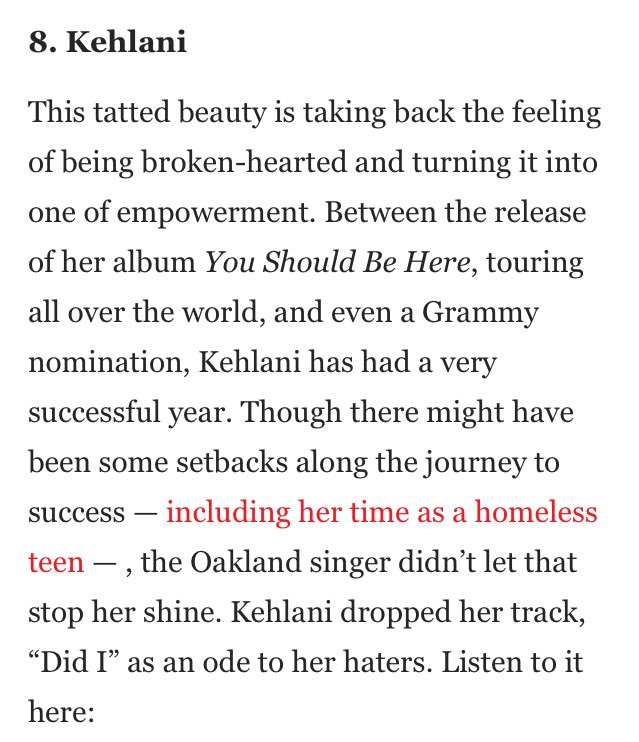The width and height of the screenshot is (639, 742).
Task: Click the phrase 'broken-hearted' in the paragraph
Action: (244, 162)
